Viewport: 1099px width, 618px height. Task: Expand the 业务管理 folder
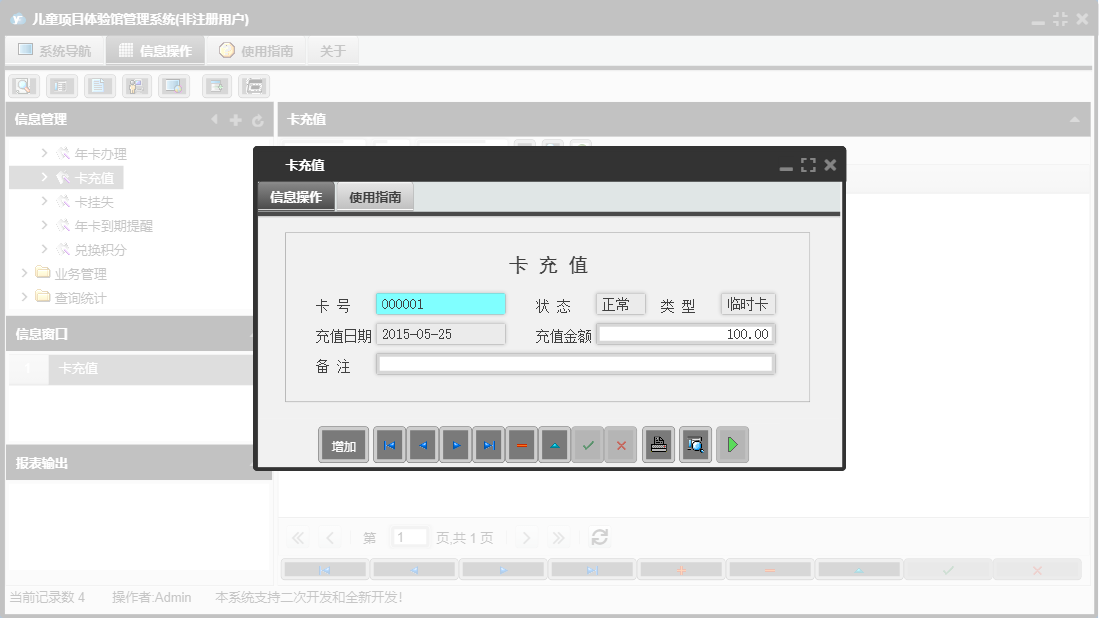[24, 271]
